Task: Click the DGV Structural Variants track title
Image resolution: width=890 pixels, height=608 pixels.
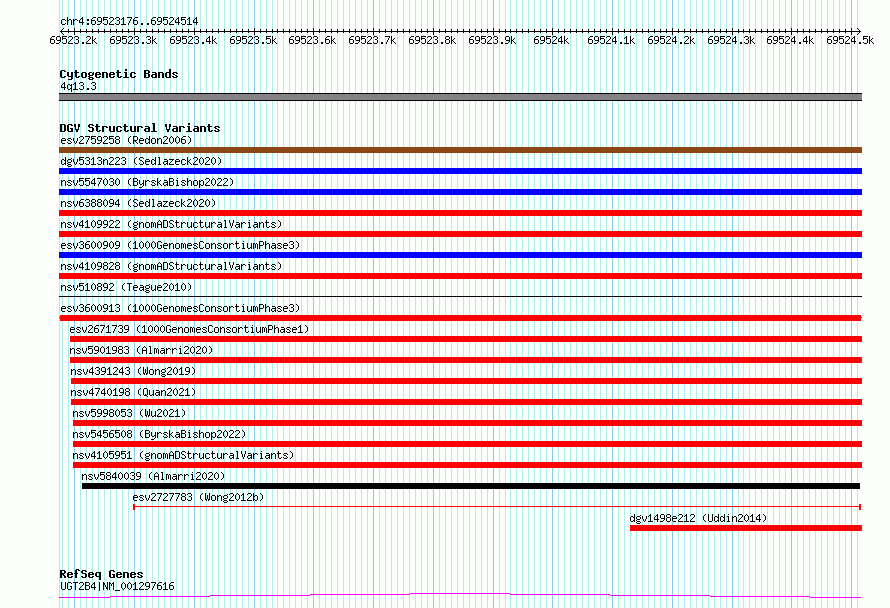Action: coord(140,128)
